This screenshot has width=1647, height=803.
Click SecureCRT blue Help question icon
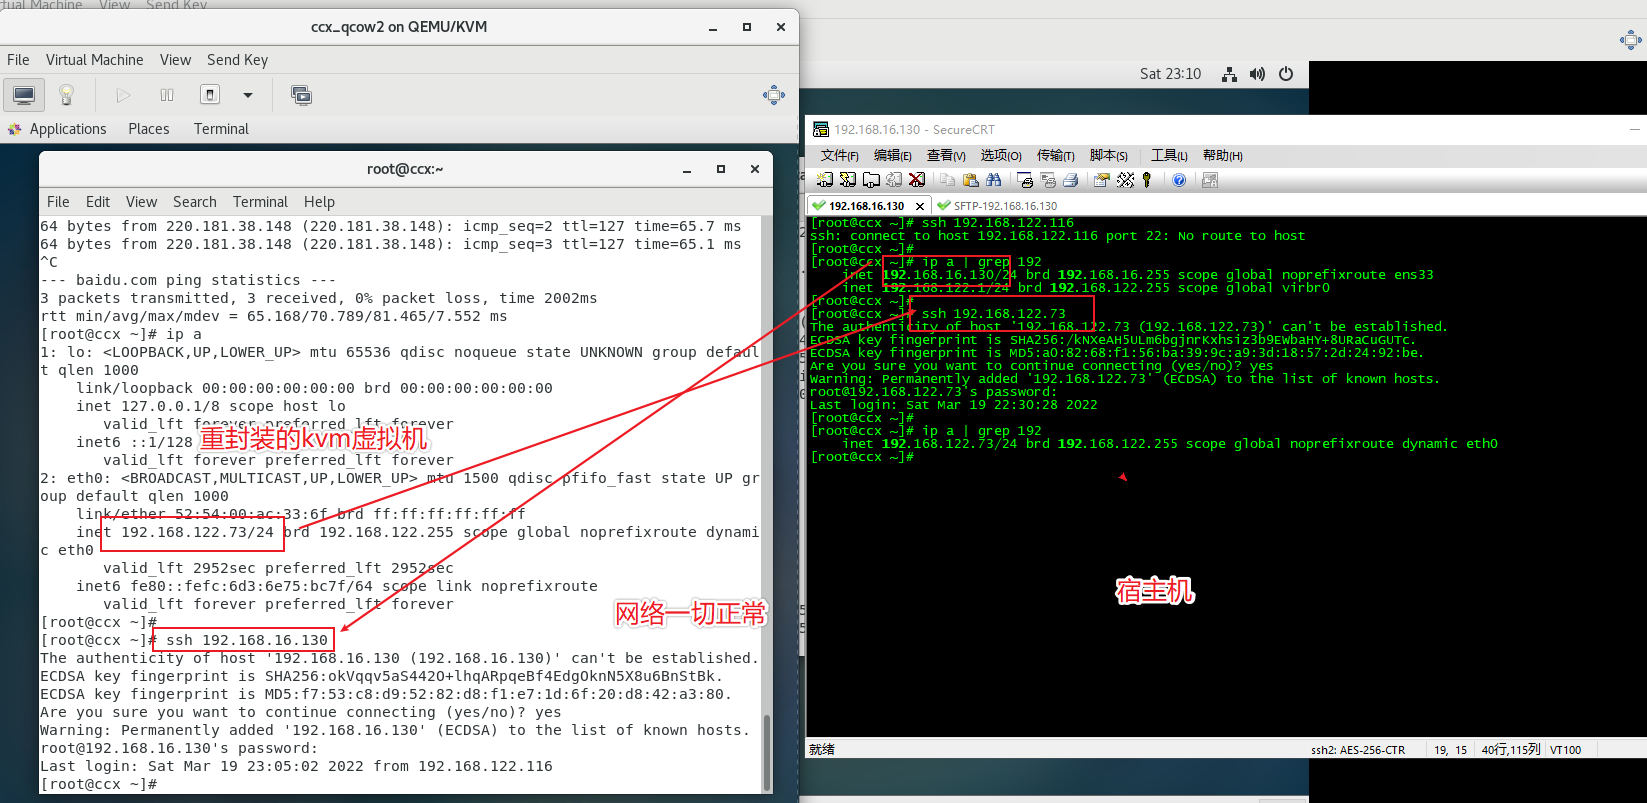[x=1179, y=180]
